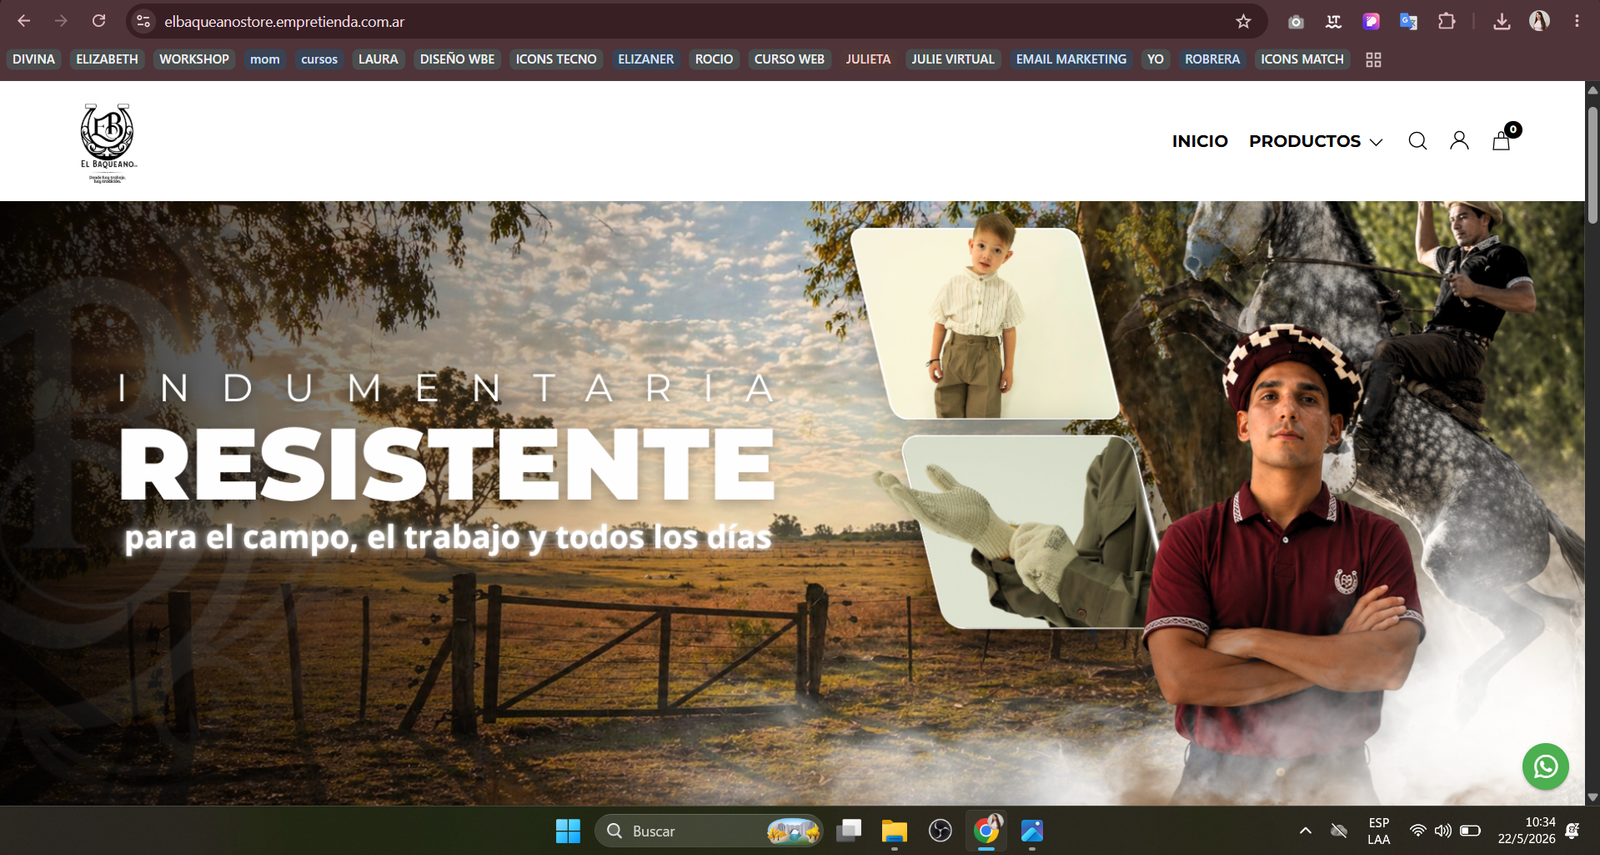The height and width of the screenshot is (855, 1600).
Task: Open the WORKSHOP bookmark folder
Action: [x=194, y=59]
